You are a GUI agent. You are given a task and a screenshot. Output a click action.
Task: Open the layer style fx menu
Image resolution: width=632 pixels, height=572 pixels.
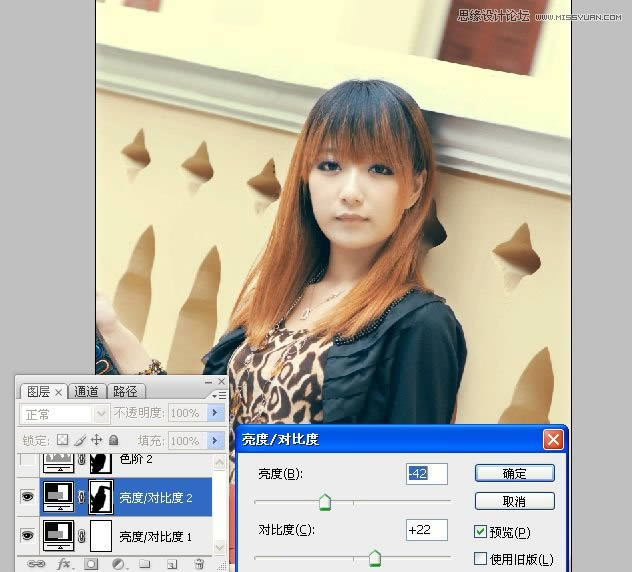[x=63, y=564]
